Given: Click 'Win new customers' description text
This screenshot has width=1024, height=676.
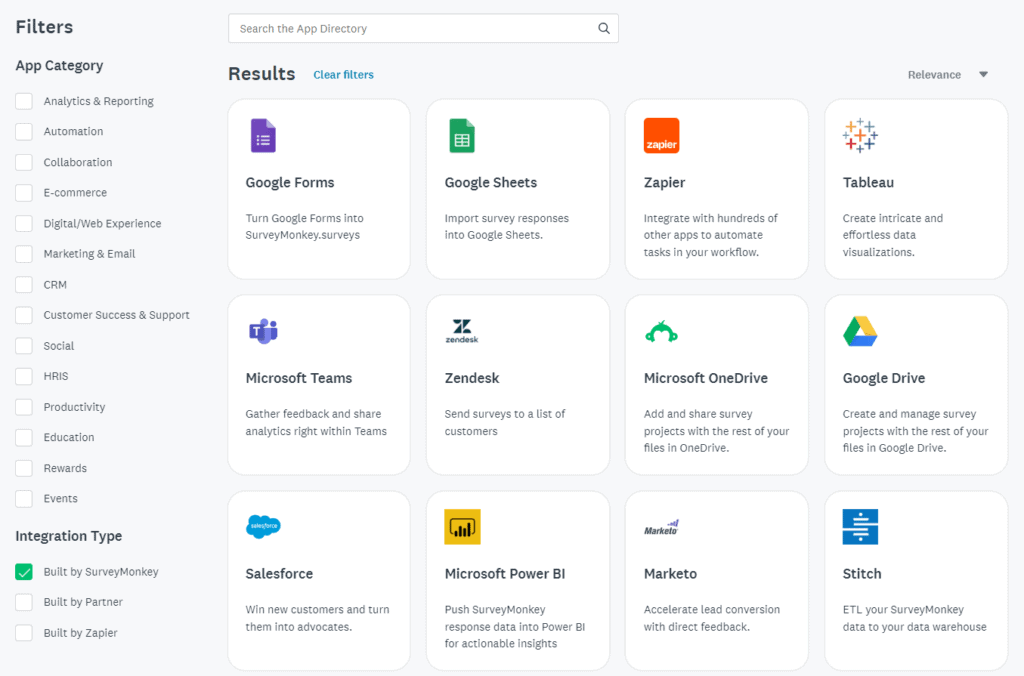Looking at the screenshot, I should 317,618.
